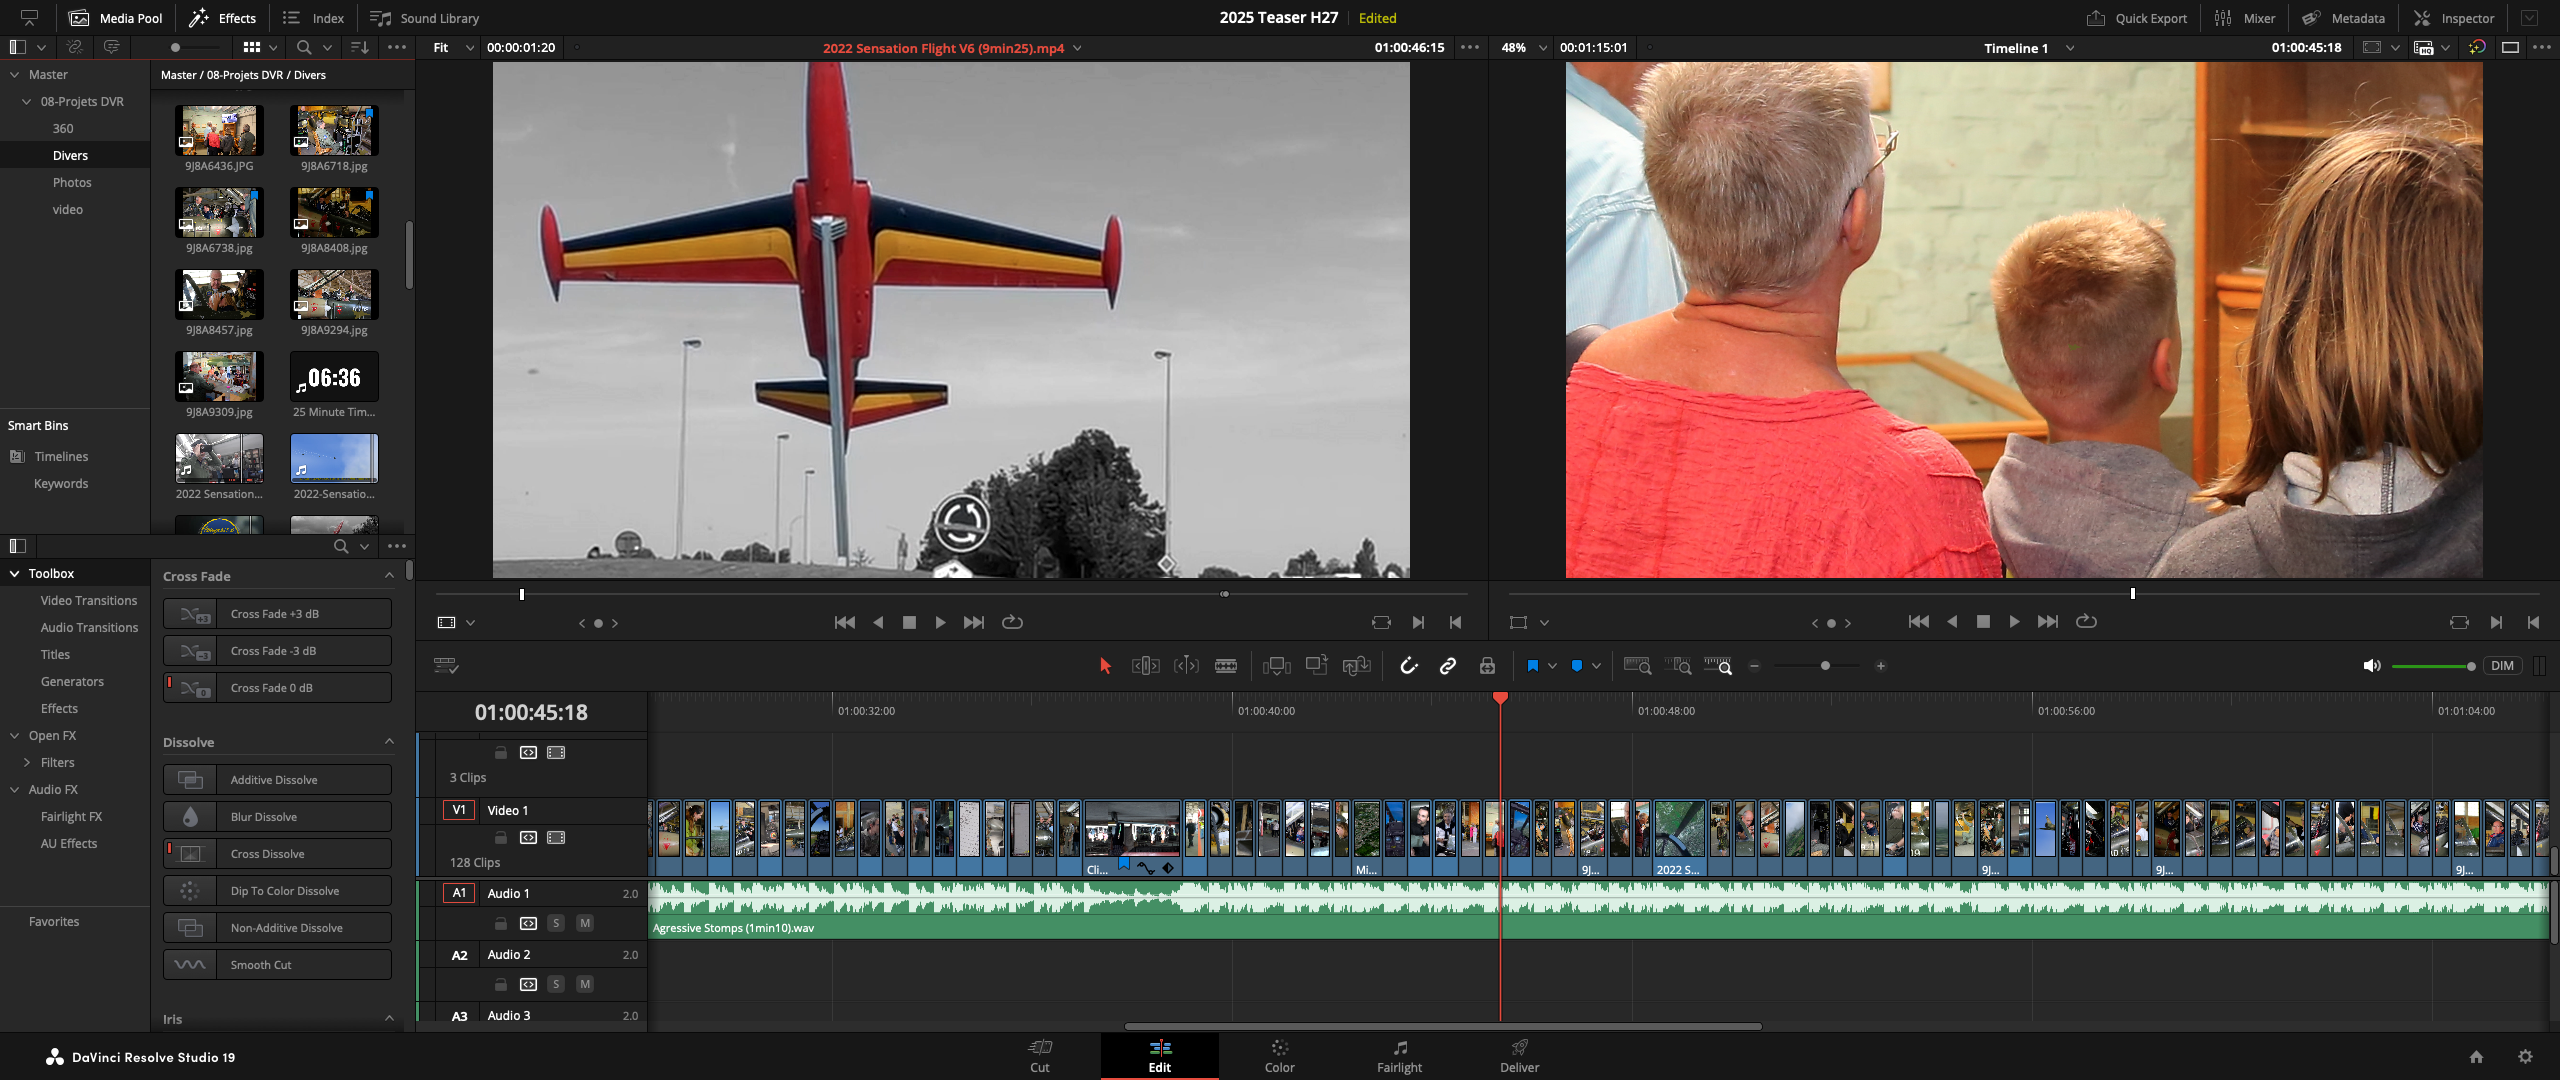
Task: Select the Trim edit mode tool
Action: (1145, 666)
